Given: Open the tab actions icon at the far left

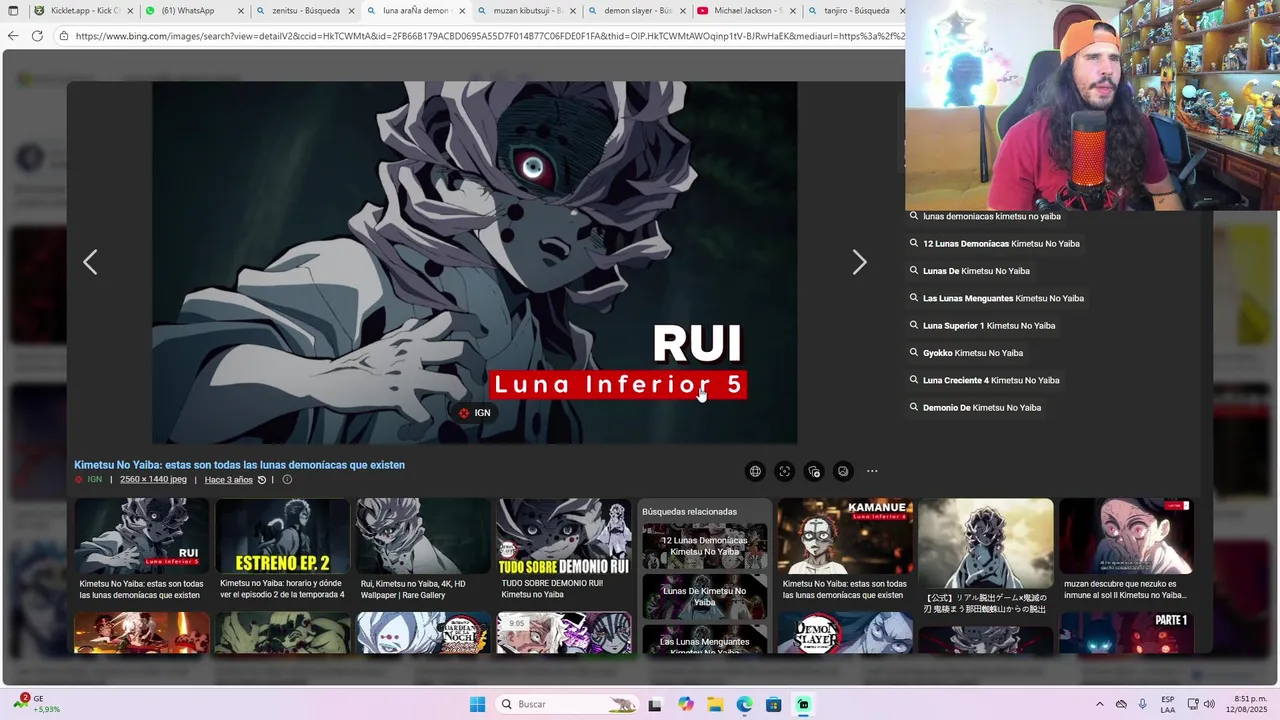Looking at the screenshot, I should pyautogui.click(x=13, y=11).
